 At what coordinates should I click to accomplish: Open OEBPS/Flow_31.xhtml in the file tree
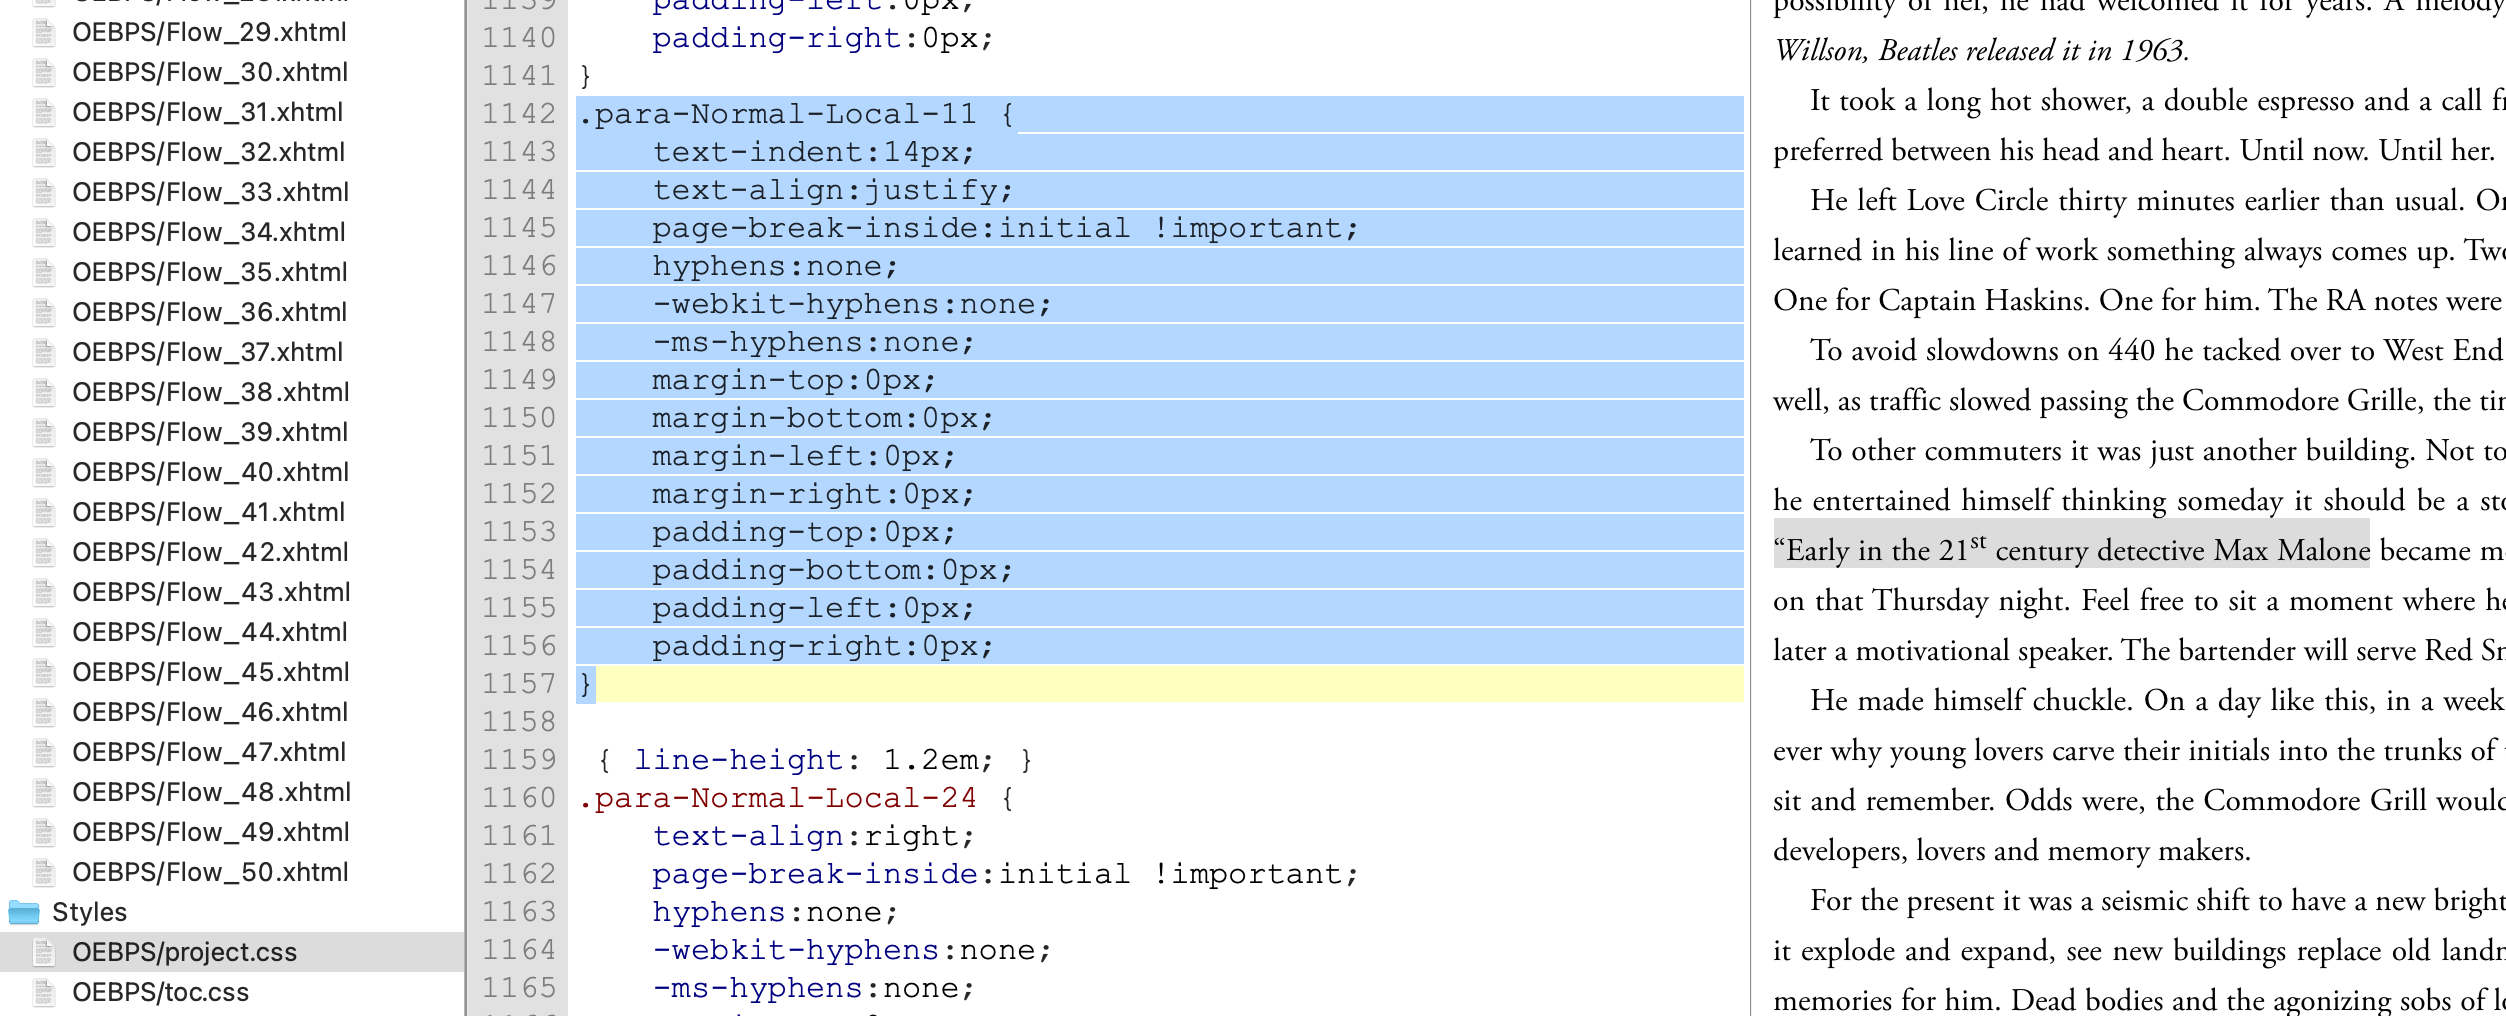pos(207,112)
